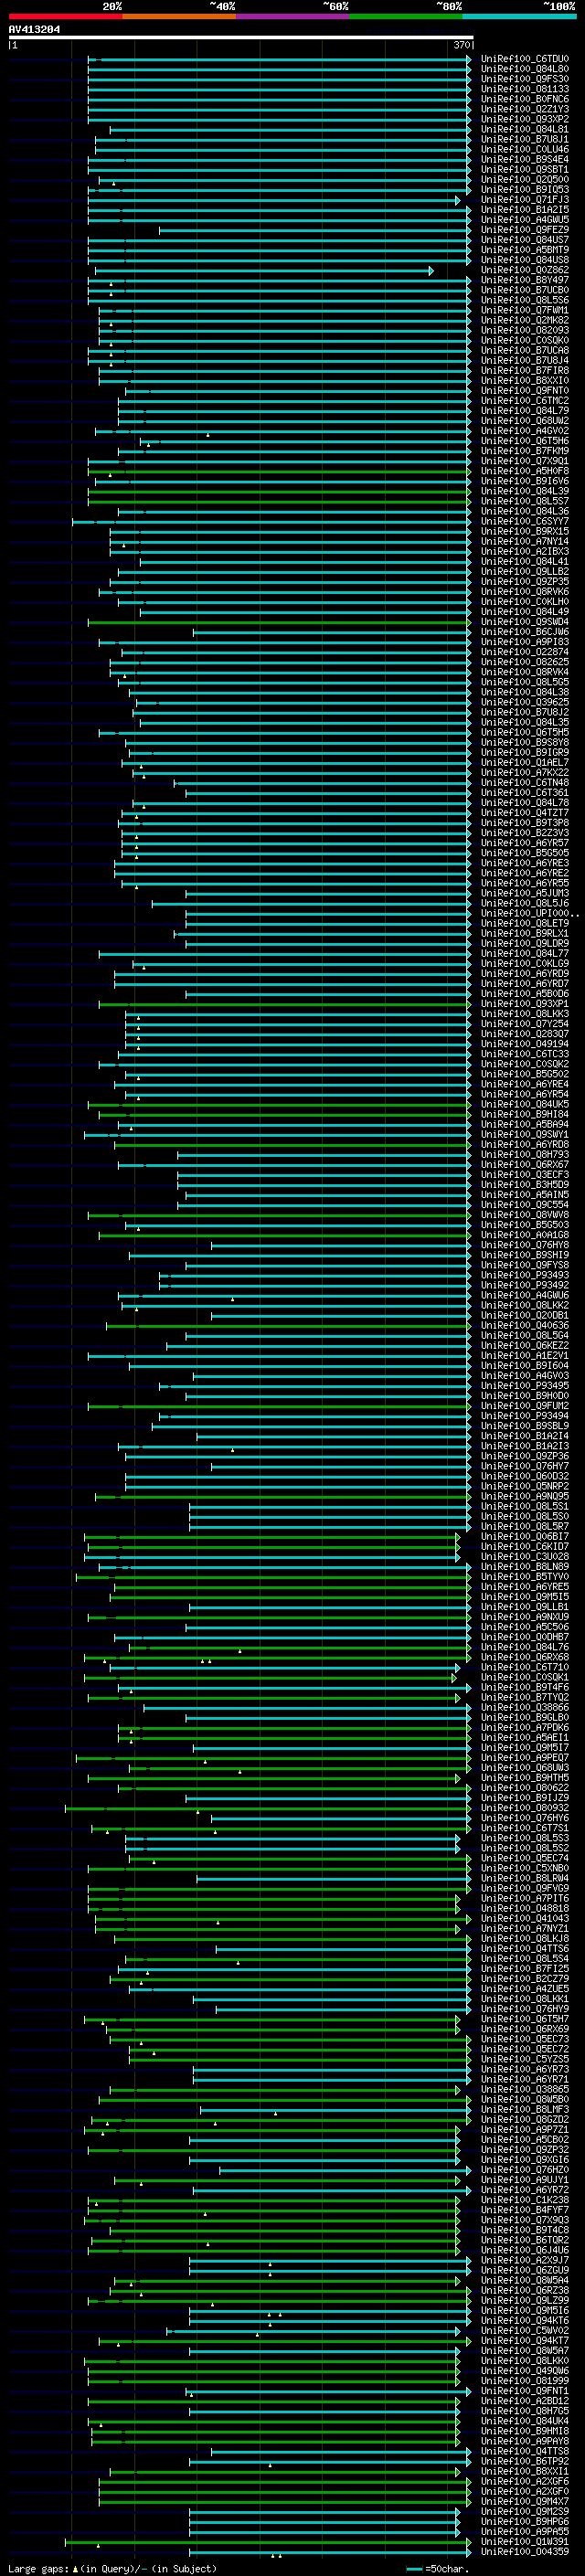Select last hit UniRef100_O04359
Viewport: 585px width, 2576px height.
(x=524, y=2552)
